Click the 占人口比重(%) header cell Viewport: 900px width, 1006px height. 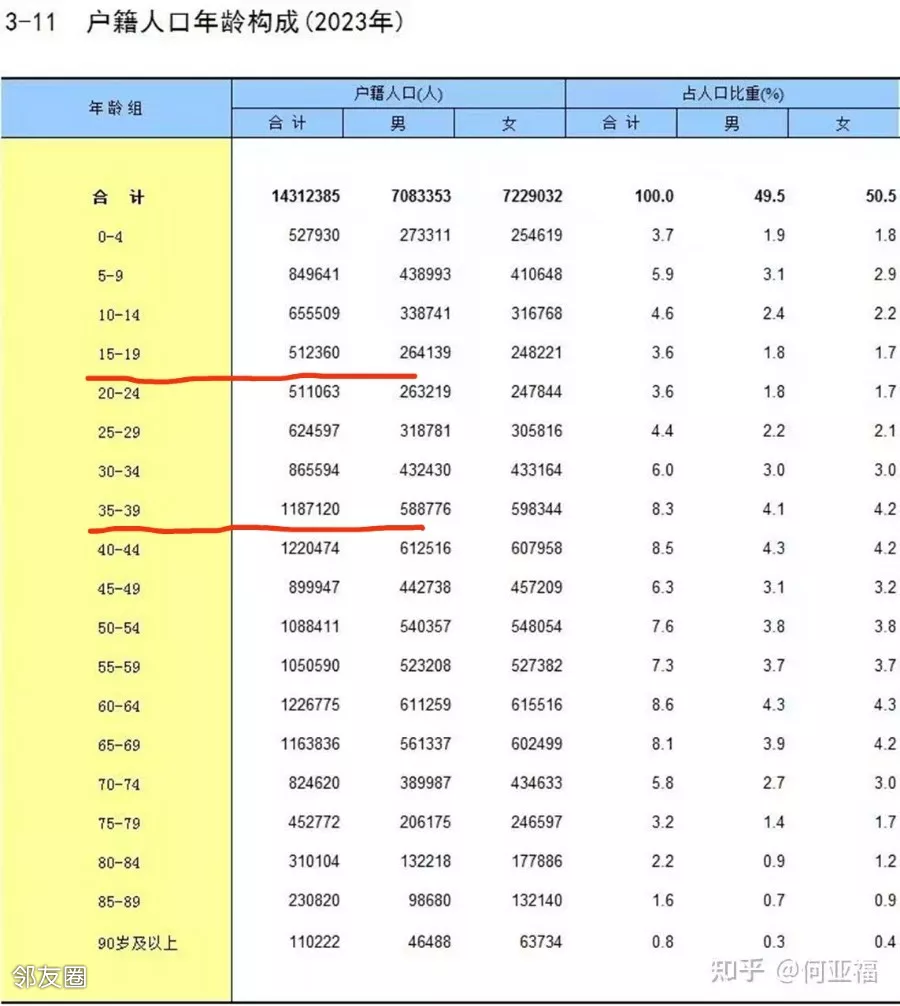[732, 94]
